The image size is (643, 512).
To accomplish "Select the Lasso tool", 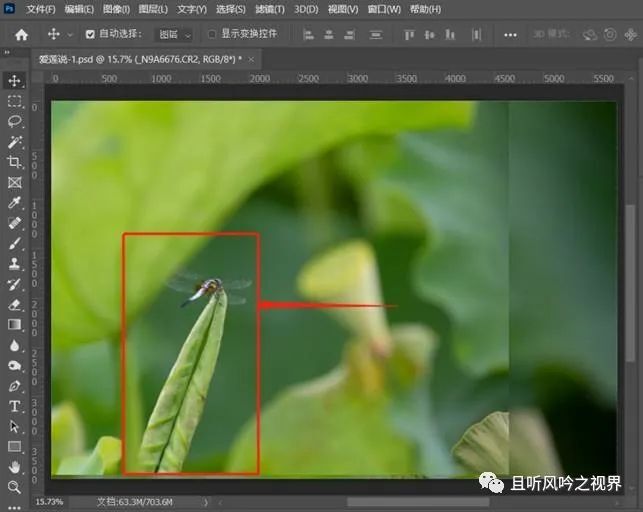I will [14, 121].
